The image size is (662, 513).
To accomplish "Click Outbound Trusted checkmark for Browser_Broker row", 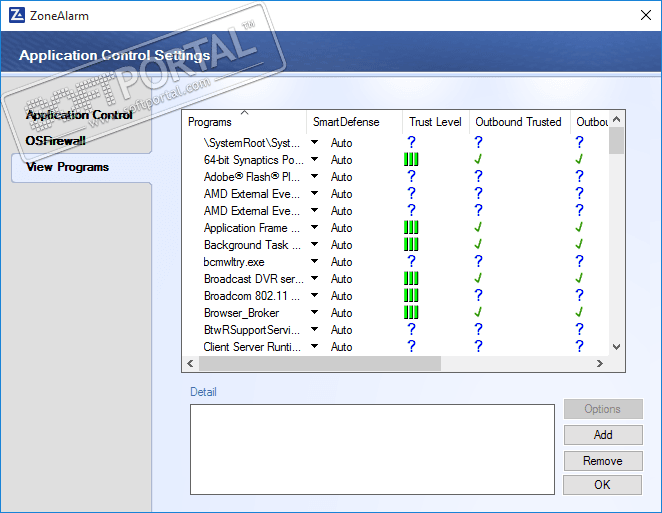I will click(478, 312).
